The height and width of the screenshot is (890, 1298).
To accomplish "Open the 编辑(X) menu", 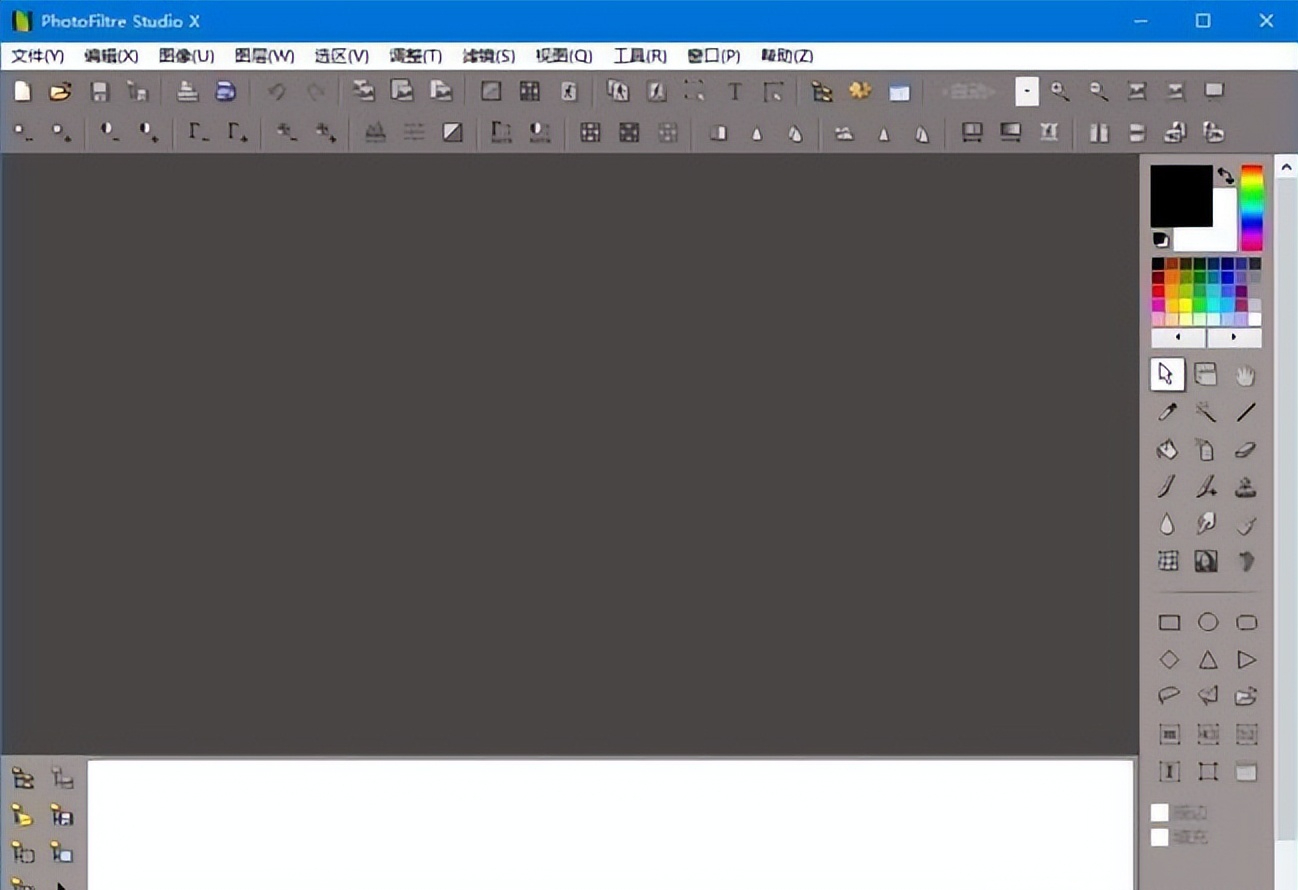I will point(111,56).
